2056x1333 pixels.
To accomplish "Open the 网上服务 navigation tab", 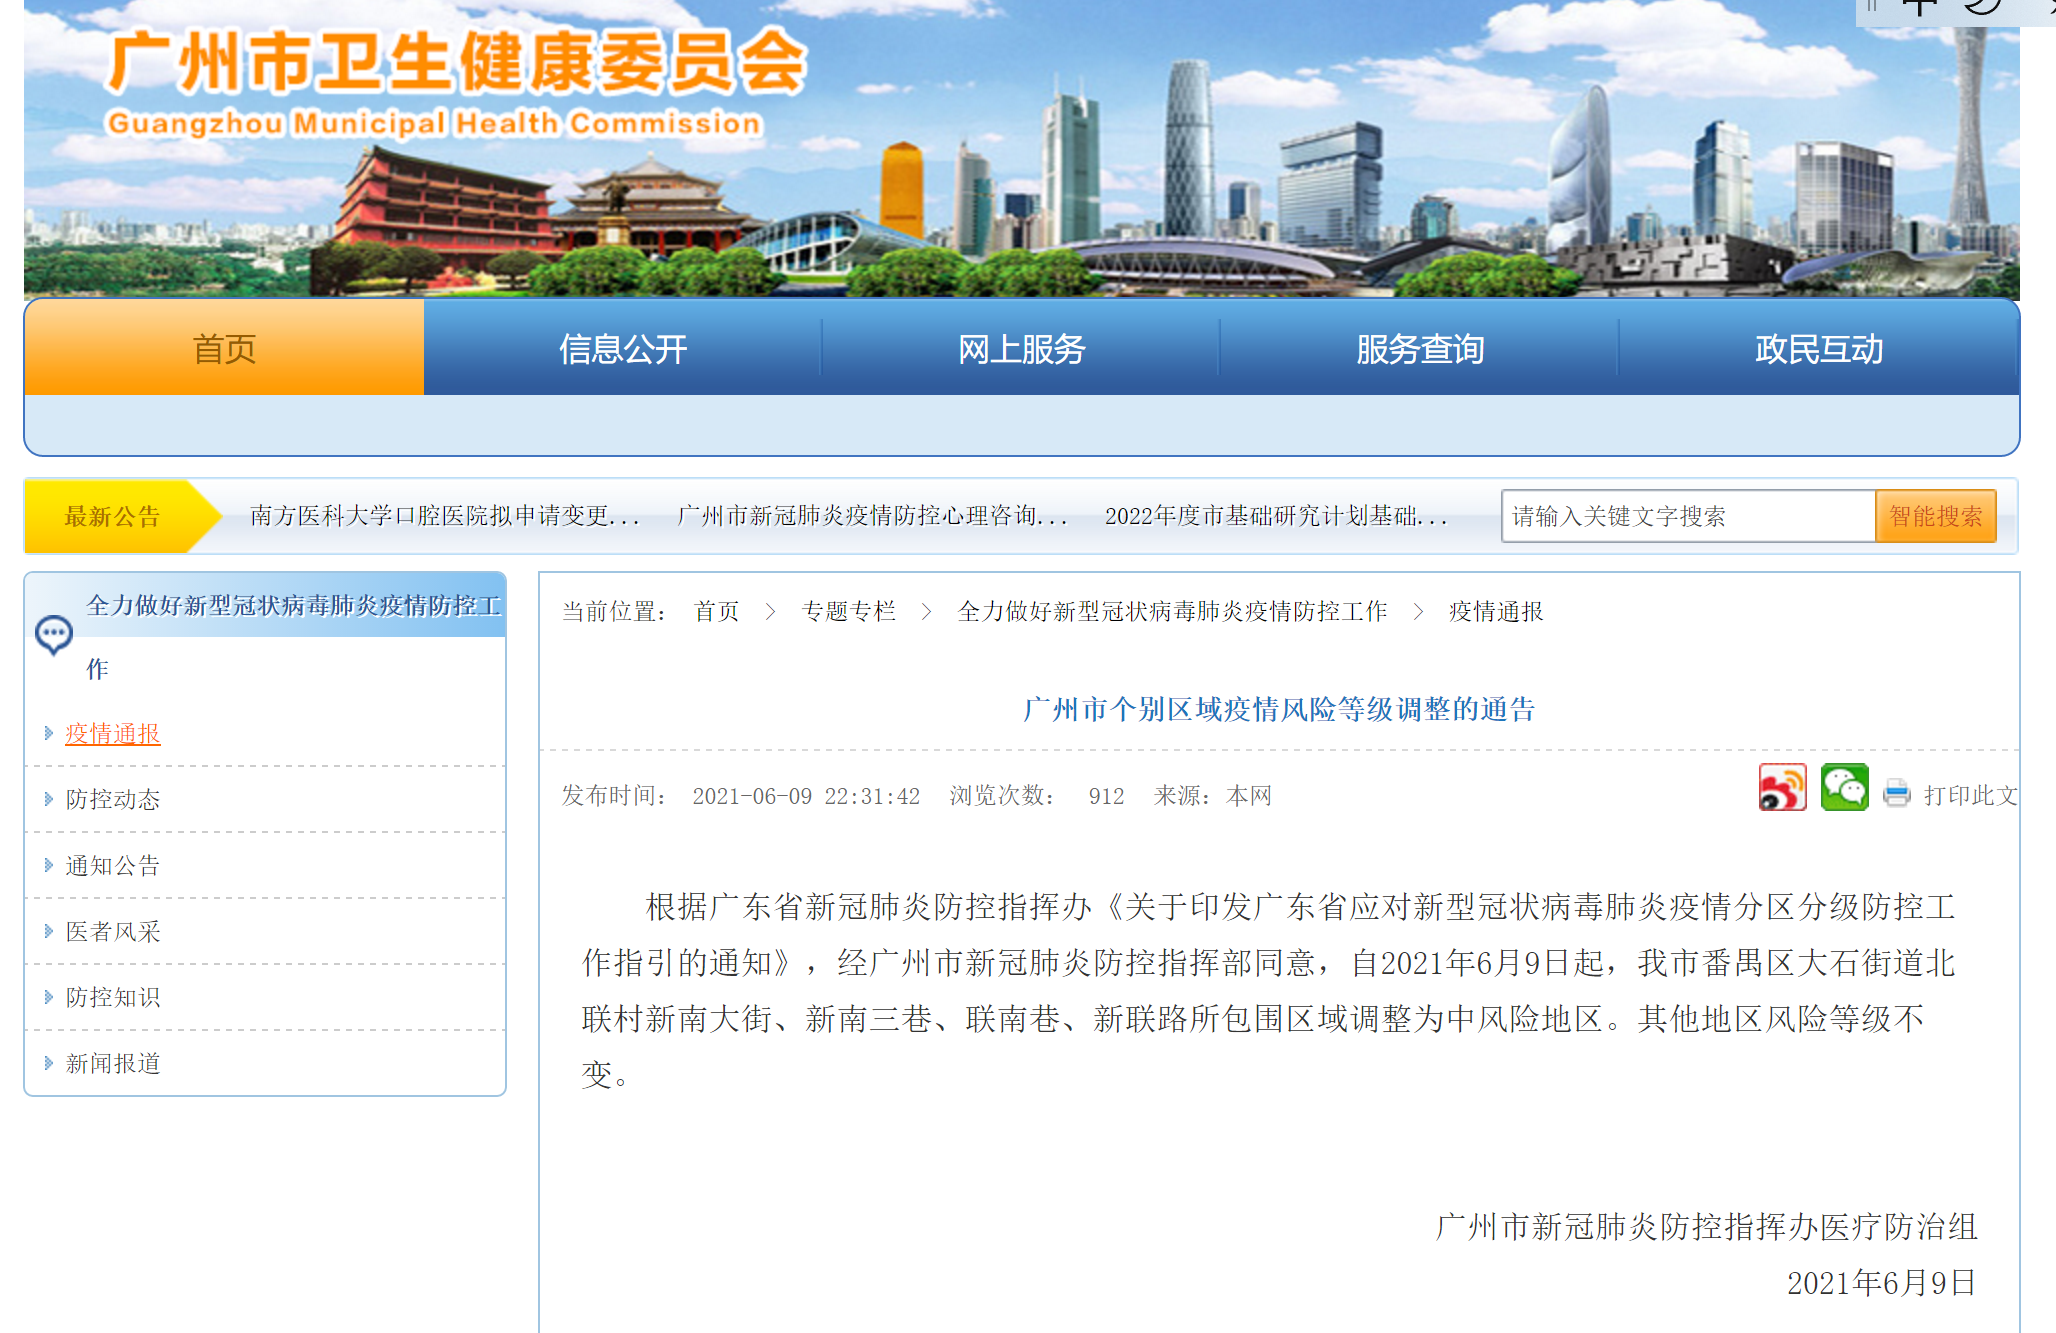I will pyautogui.click(x=1021, y=349).
